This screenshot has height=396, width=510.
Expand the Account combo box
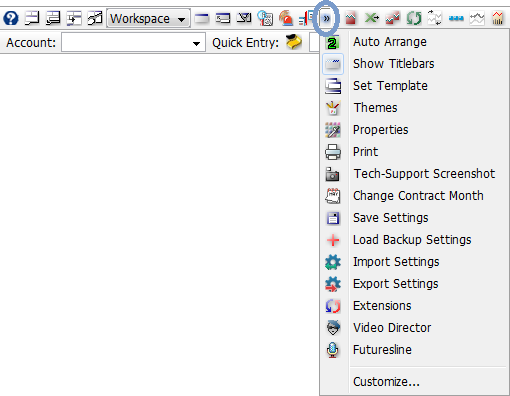coord(133,43)
